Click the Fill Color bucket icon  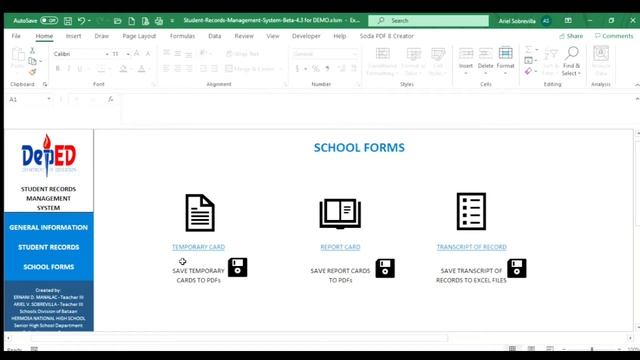click(x=123, y=69)
